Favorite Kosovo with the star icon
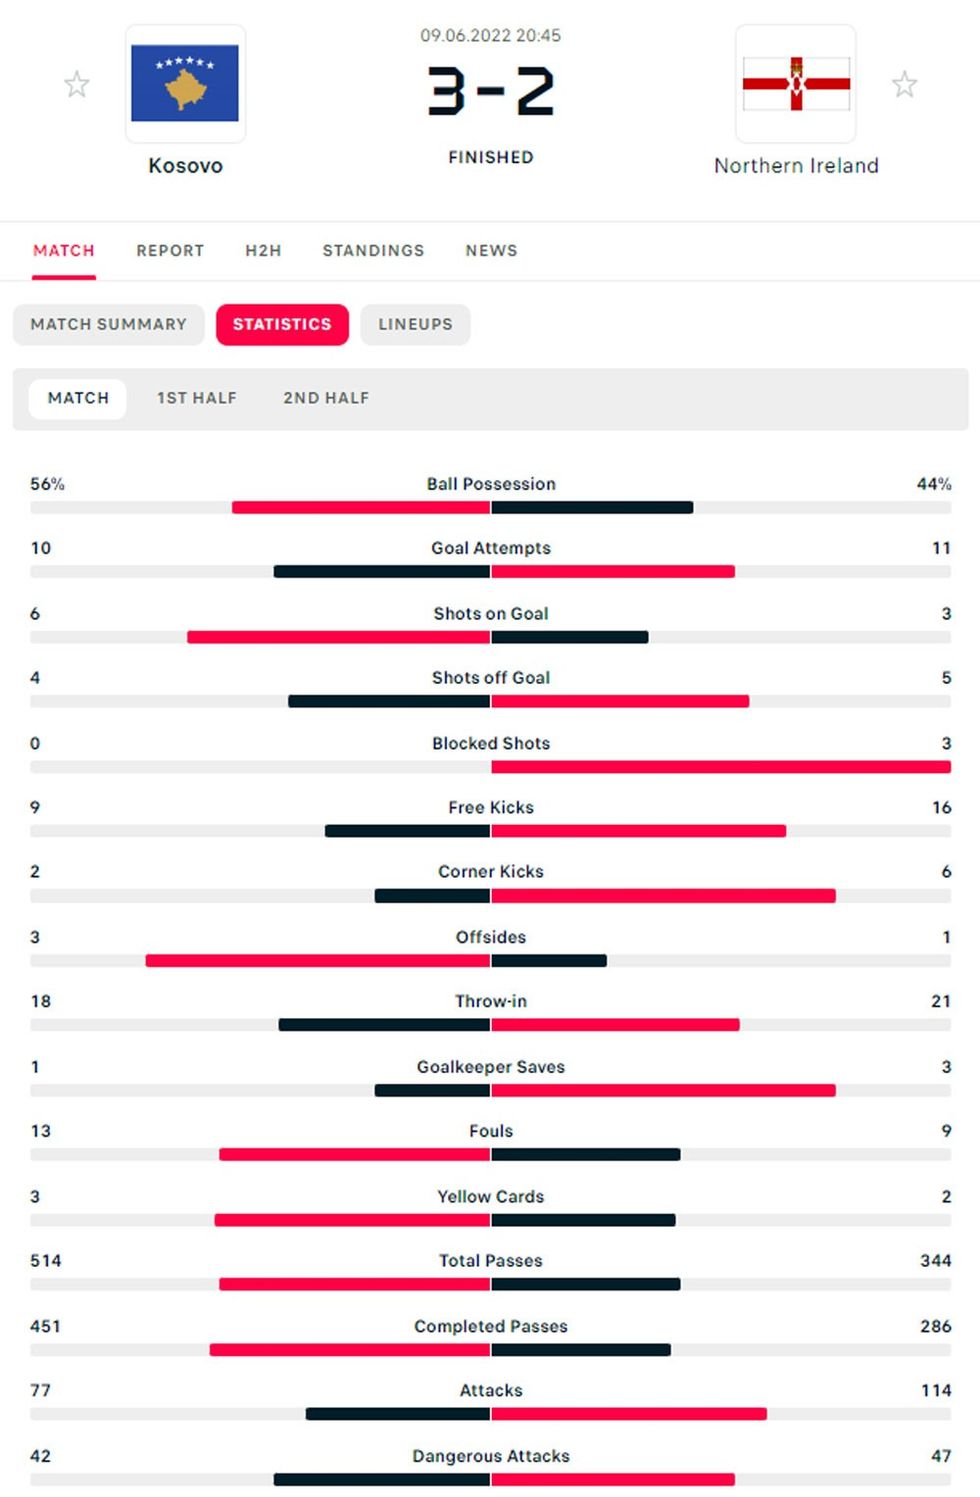Image resolution: width=980 pixels, height=1497 pixels. pyautogui.click(x=77, y=85)
